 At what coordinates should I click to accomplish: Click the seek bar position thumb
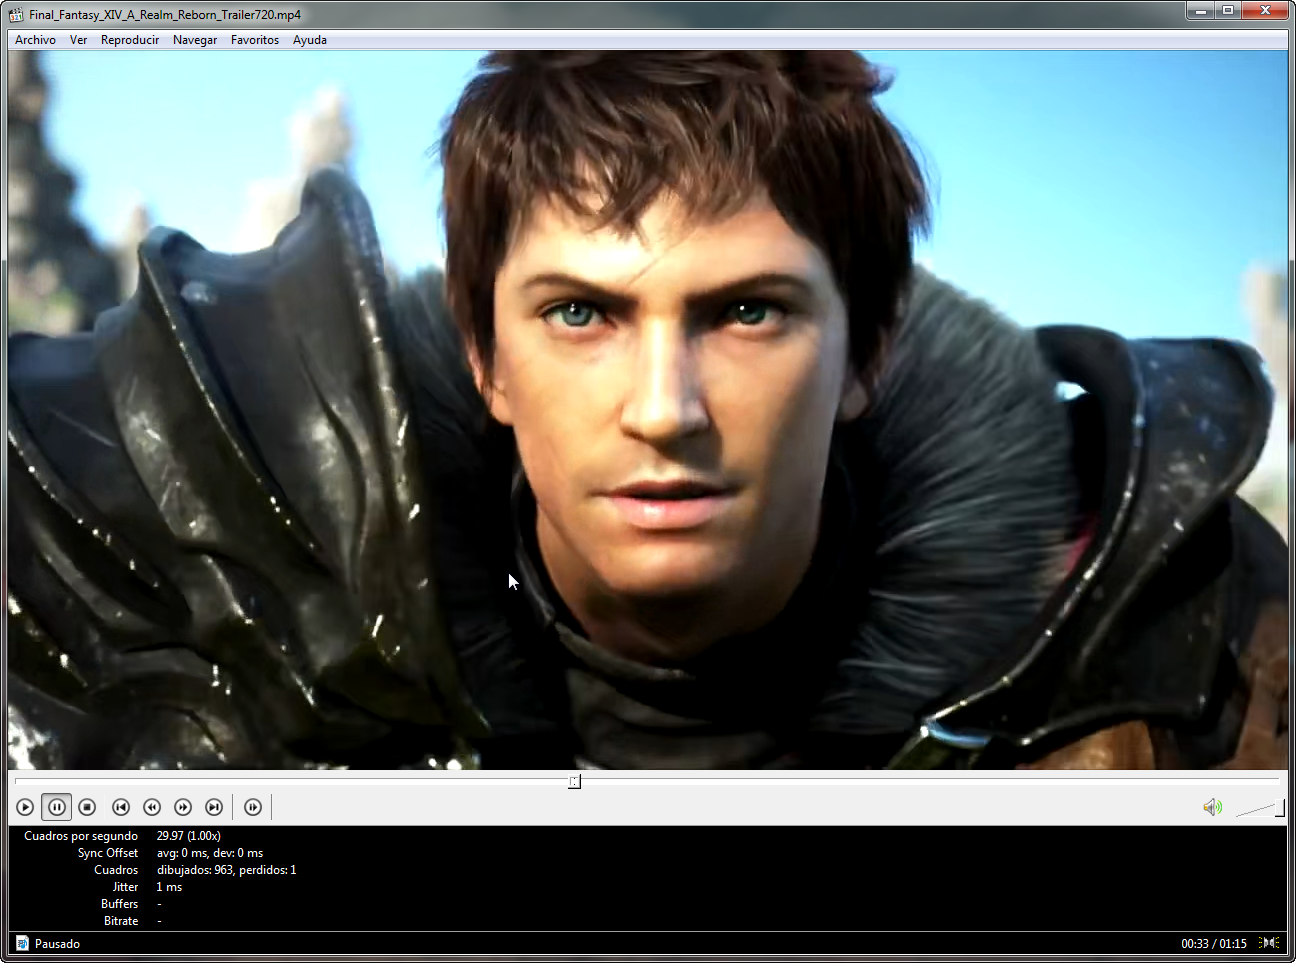click(x=574, y=781)
